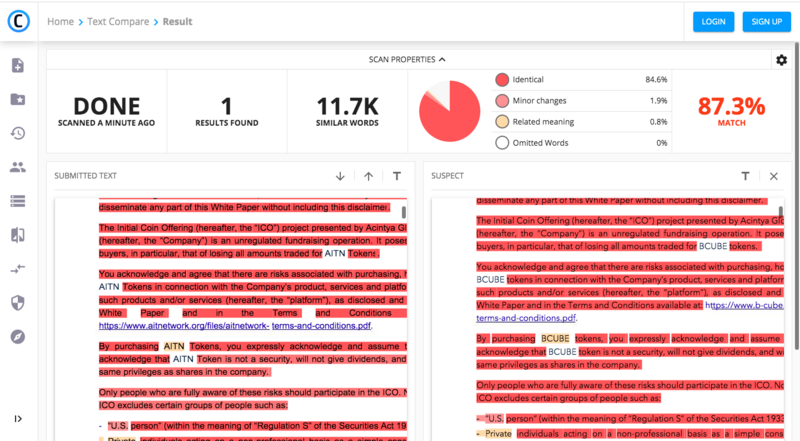The image size is (800, 441).
Task: Toggle the Omitted Words highlight
Action: click(x=502, y=143)
